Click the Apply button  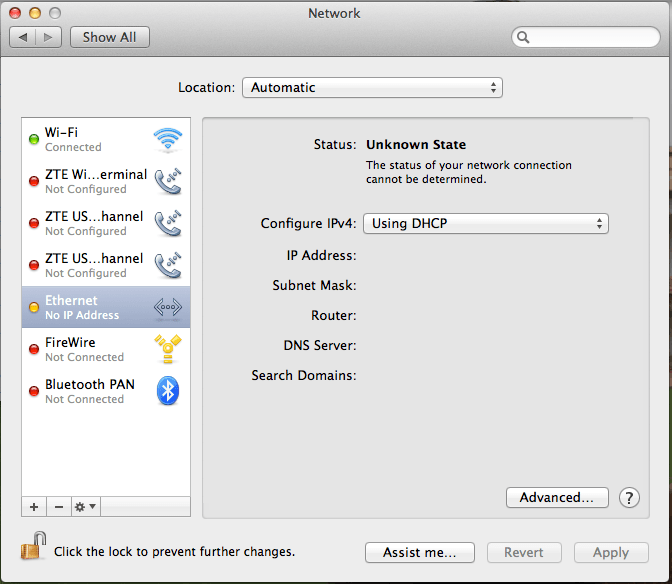(611, 552)
